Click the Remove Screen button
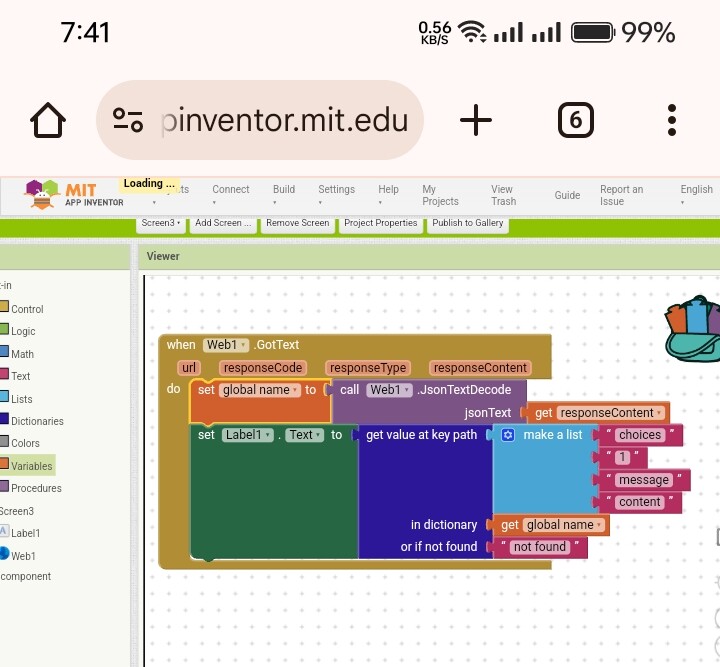 (x=298, y=224)
